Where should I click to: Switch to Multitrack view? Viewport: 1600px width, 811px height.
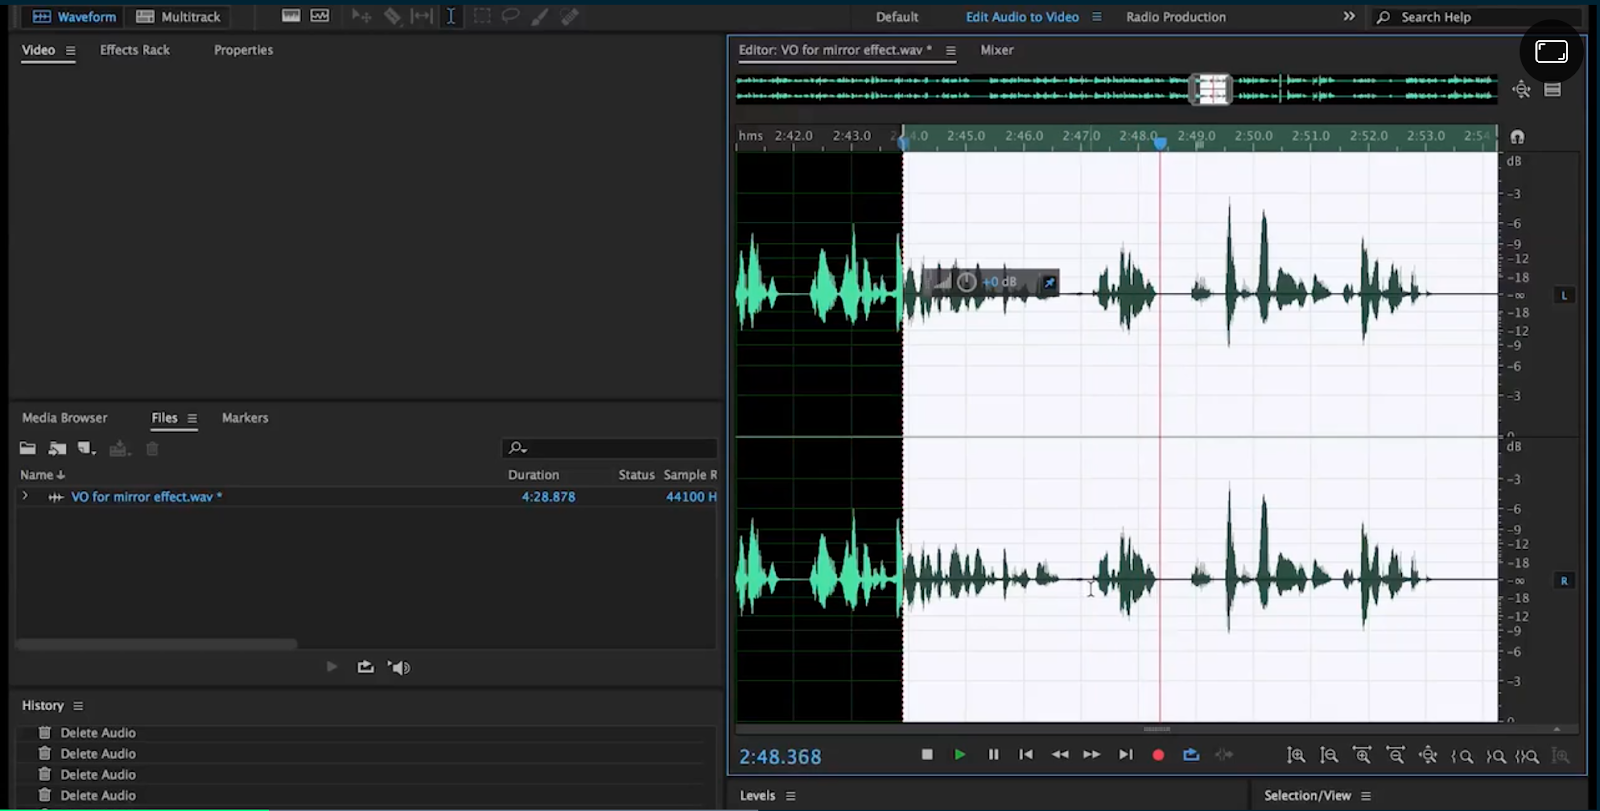[179, 16]
